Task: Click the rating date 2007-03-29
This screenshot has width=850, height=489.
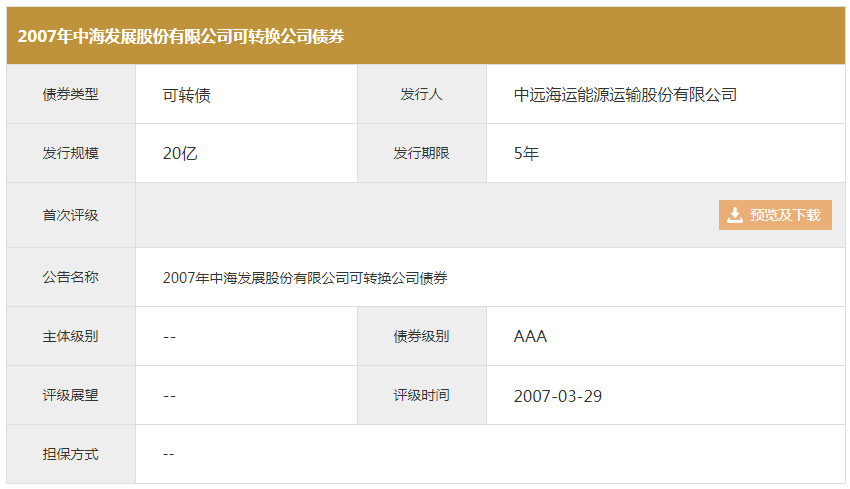Action: tap(557, 396)
